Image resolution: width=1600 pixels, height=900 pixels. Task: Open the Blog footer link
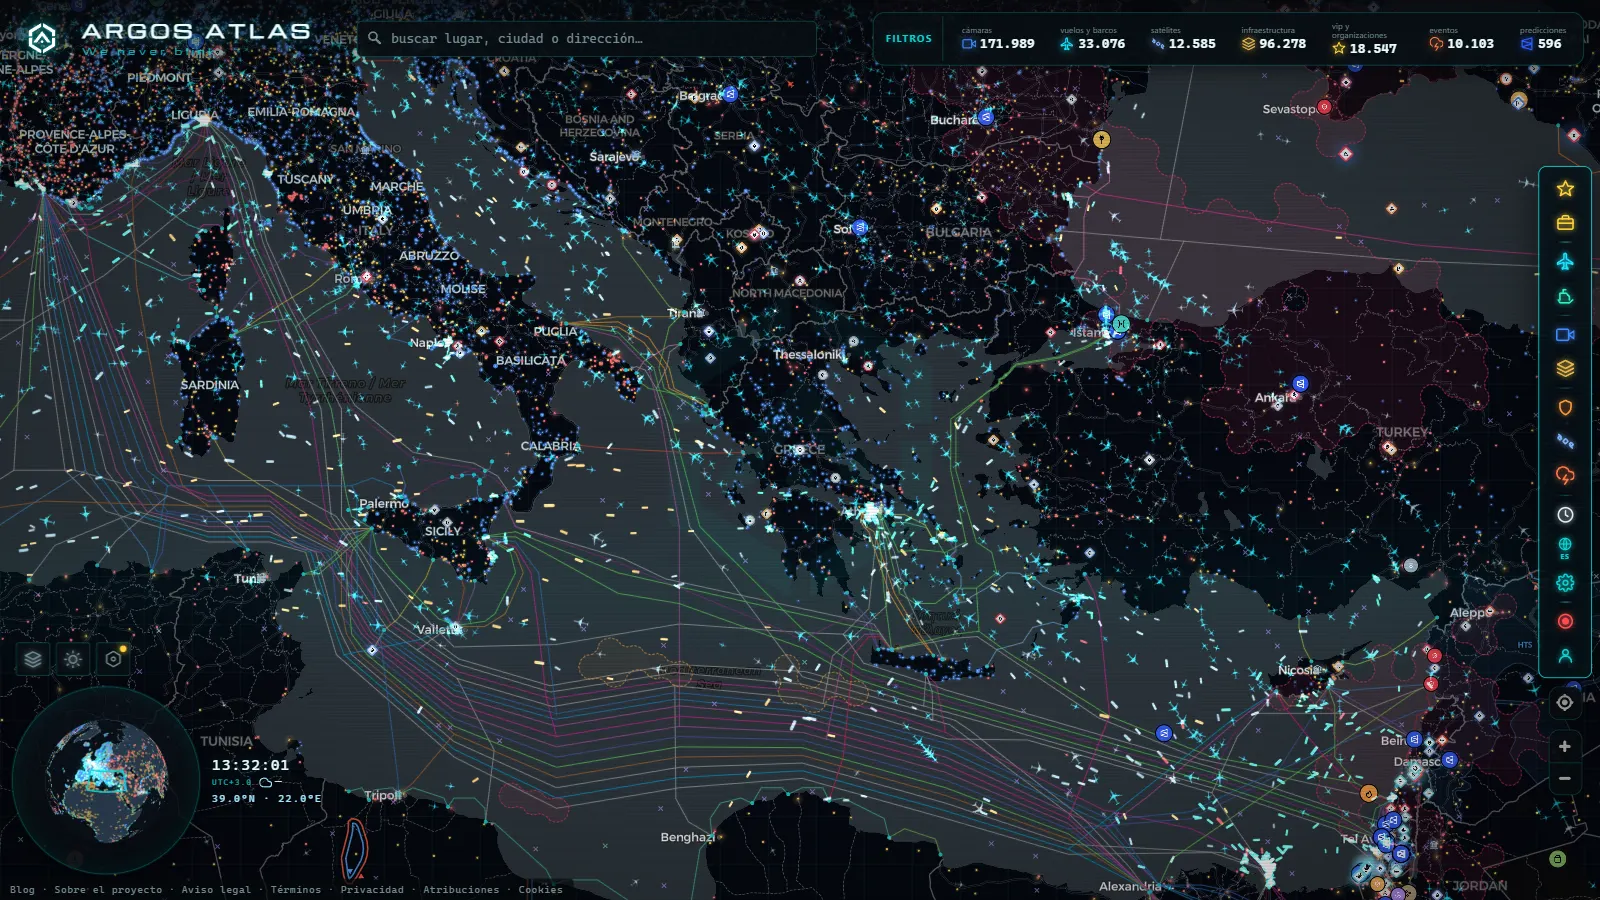[x=22, y=889]
